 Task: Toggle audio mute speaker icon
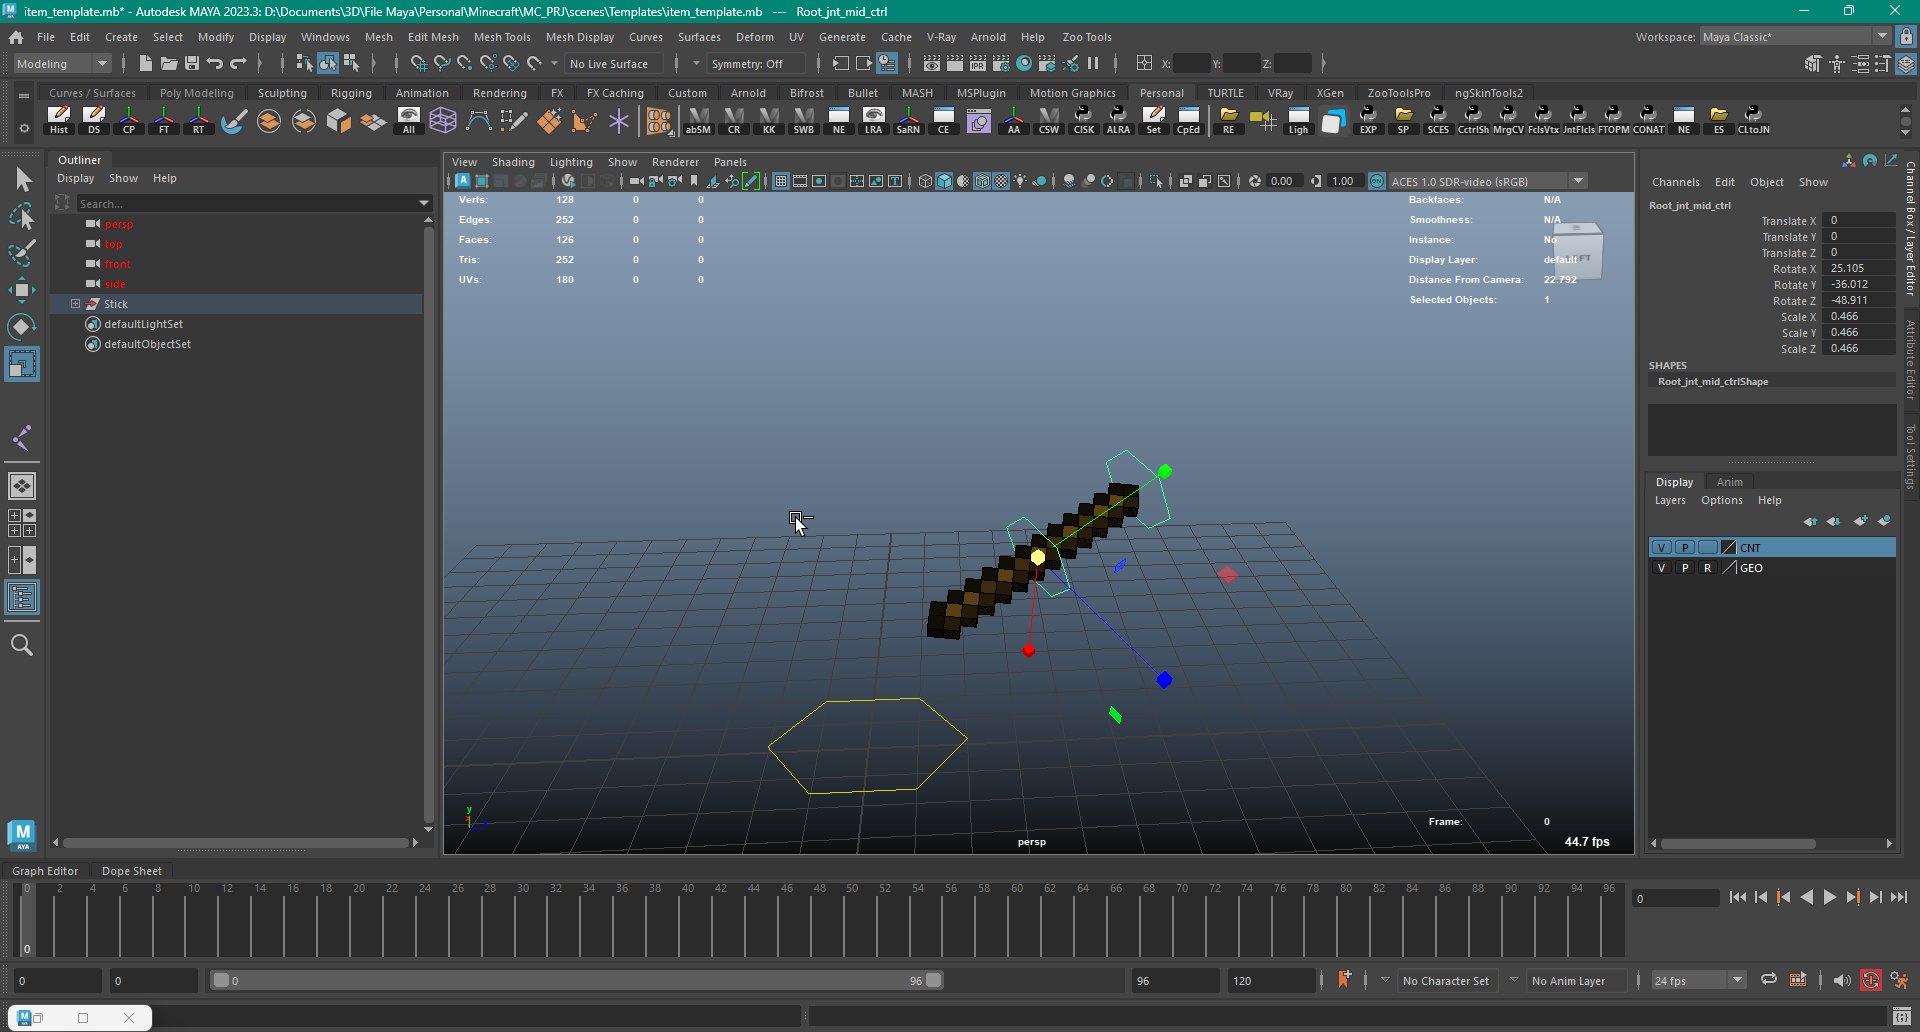[x=1842, y=980]
